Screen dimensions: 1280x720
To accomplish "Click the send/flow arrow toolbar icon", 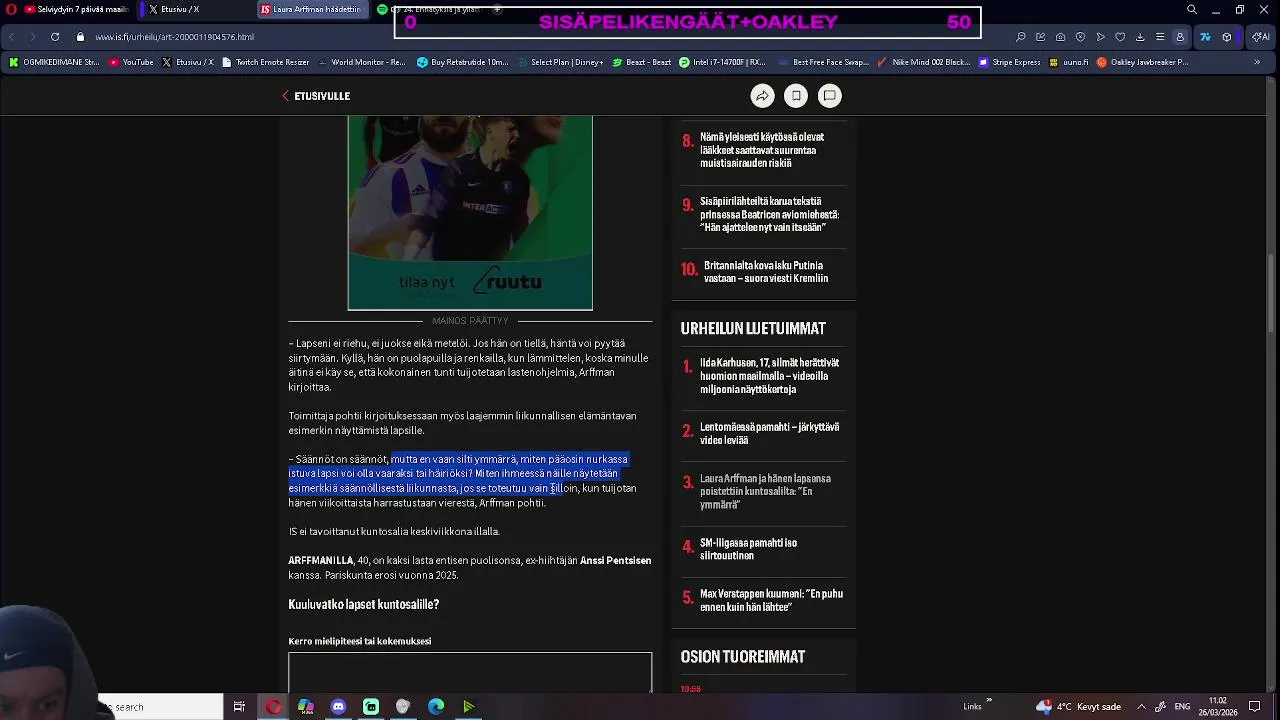I will (x=1101, y=37).
